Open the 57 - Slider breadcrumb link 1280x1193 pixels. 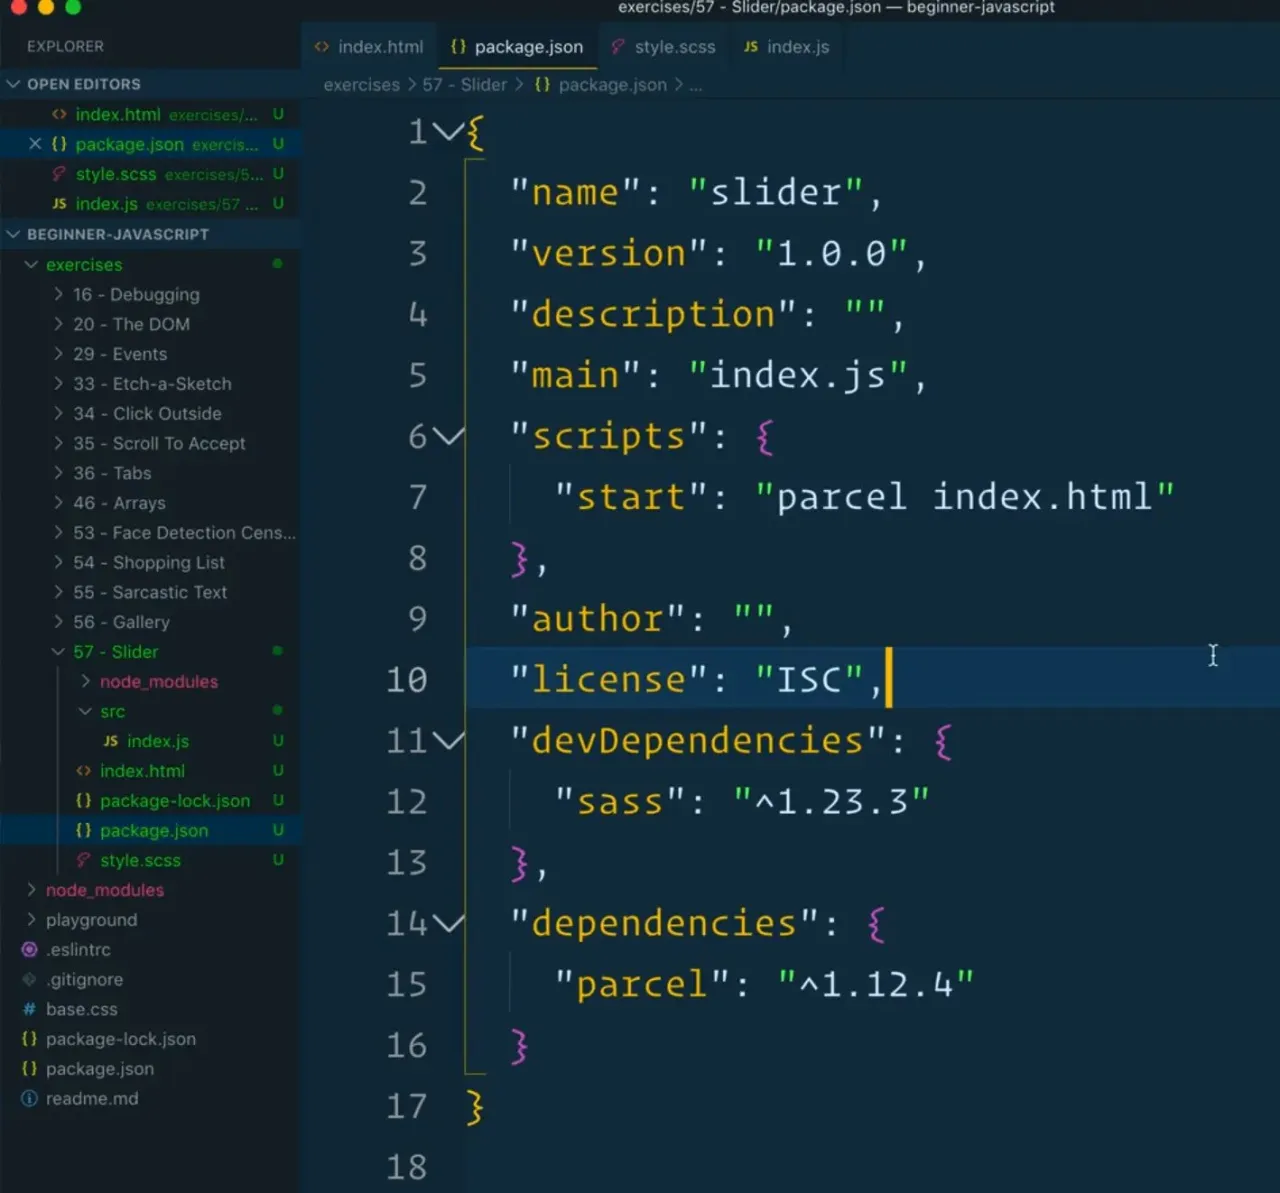[x=465, y=85]
